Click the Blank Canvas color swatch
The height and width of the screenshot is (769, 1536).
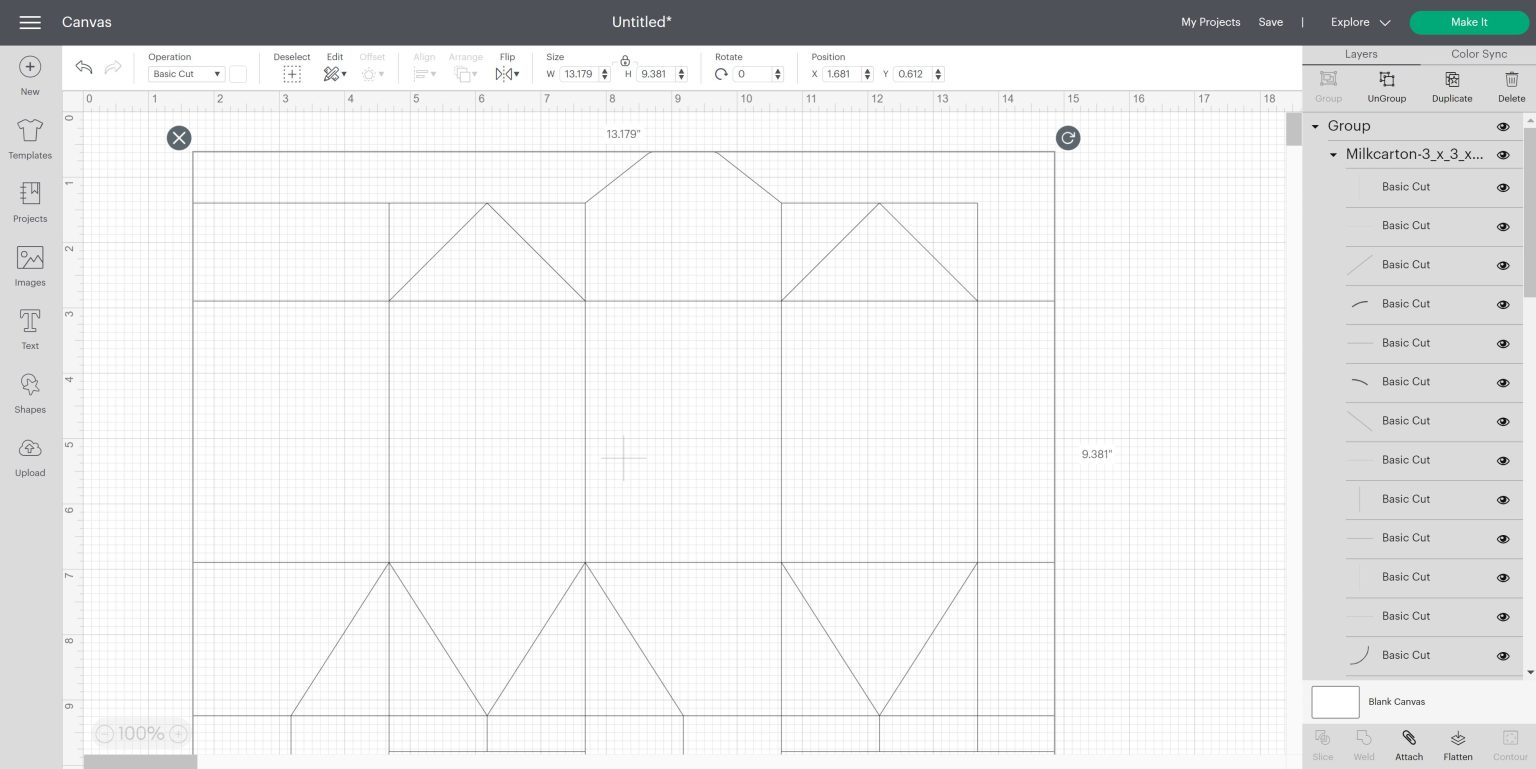point(1335,701)
